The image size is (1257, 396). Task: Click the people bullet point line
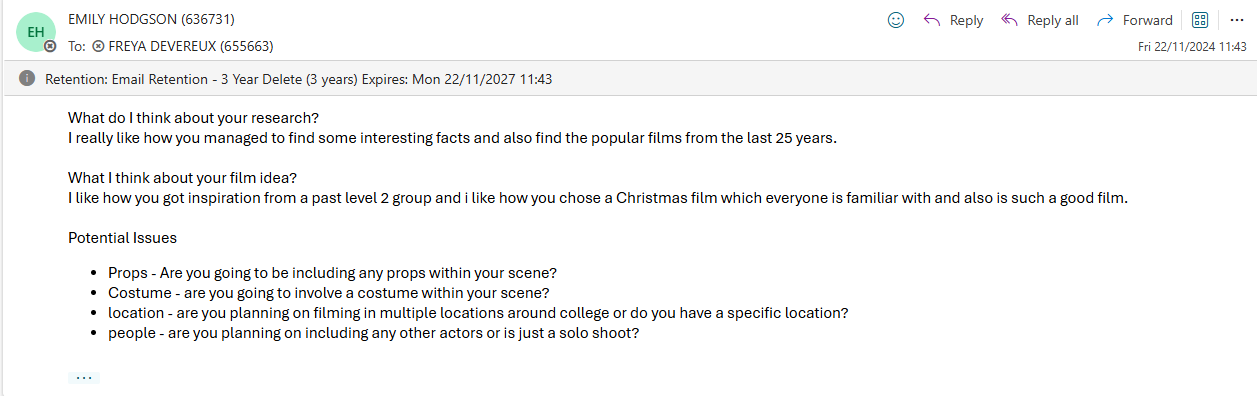pos(373,332)
